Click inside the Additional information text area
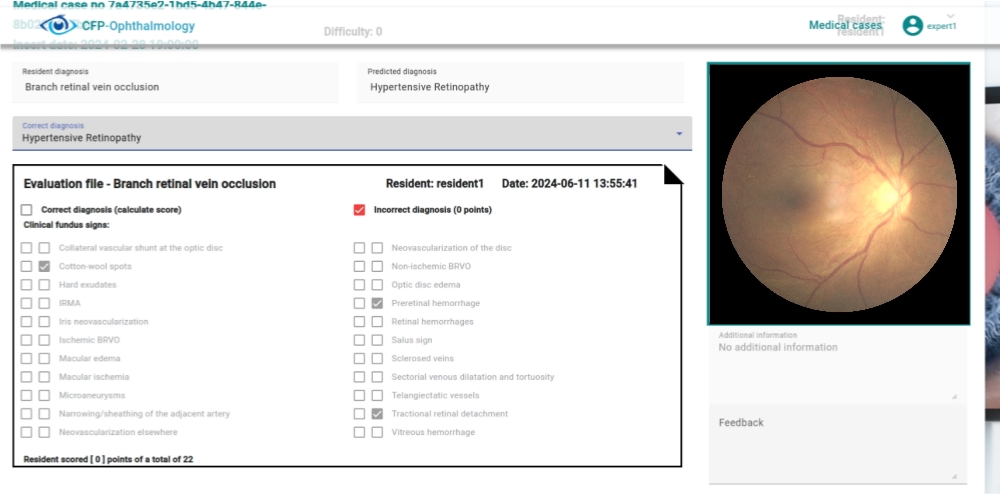Viewport: 1000px width, 496px height. pyautogui.click(x=837, y=366)
